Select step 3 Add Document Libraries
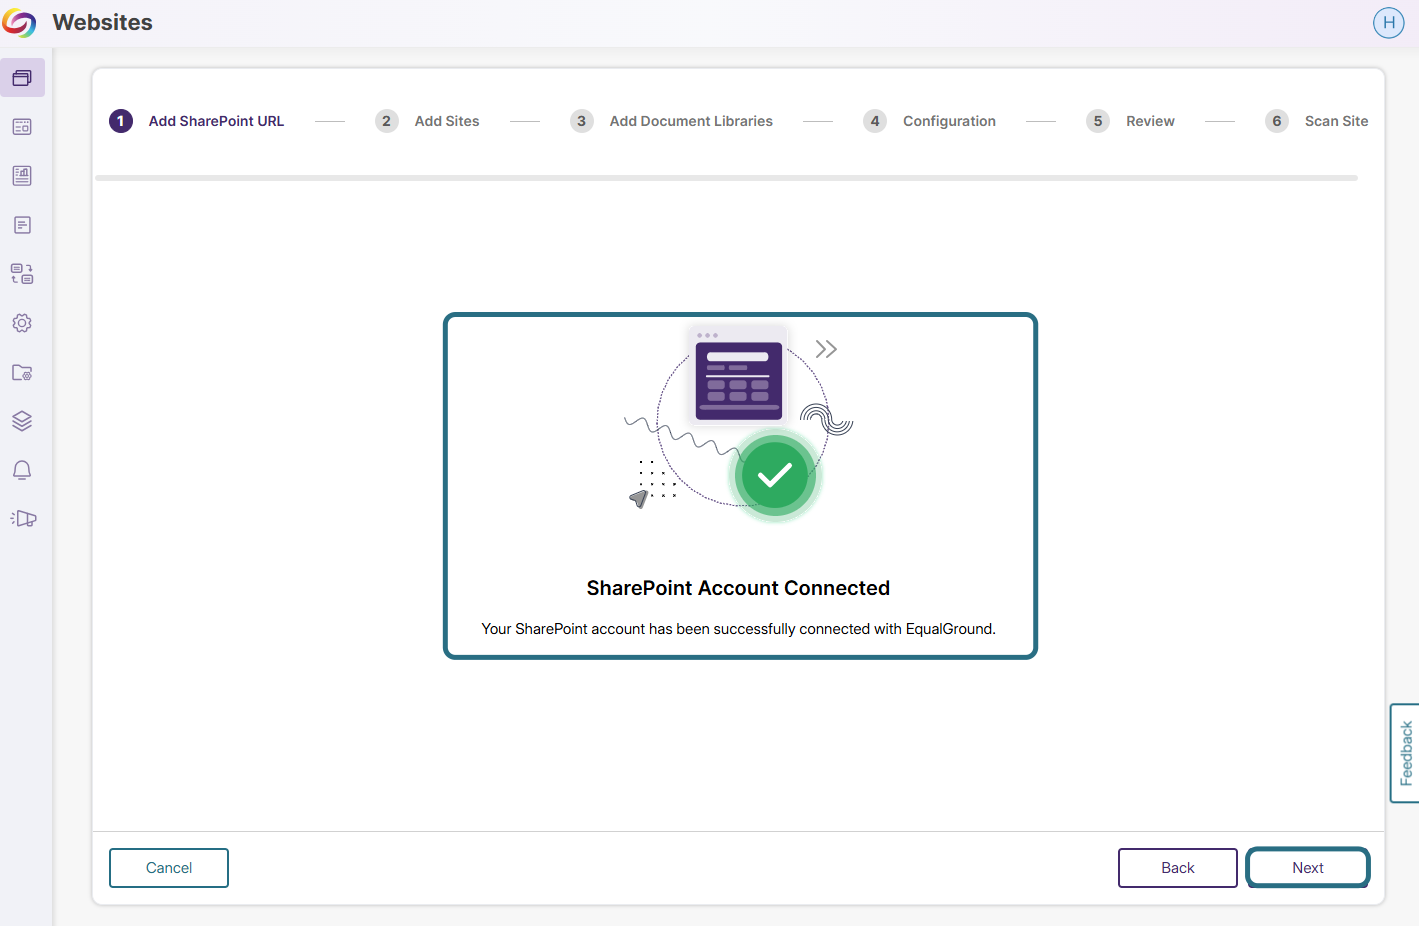The width and height of the screenshot is (1419, 926). point(671,121)
